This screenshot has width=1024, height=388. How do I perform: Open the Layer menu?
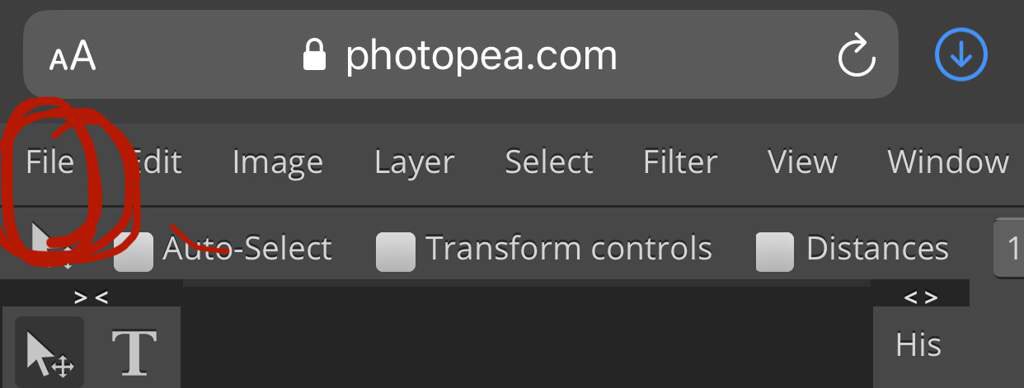click(x=414, y=163)
